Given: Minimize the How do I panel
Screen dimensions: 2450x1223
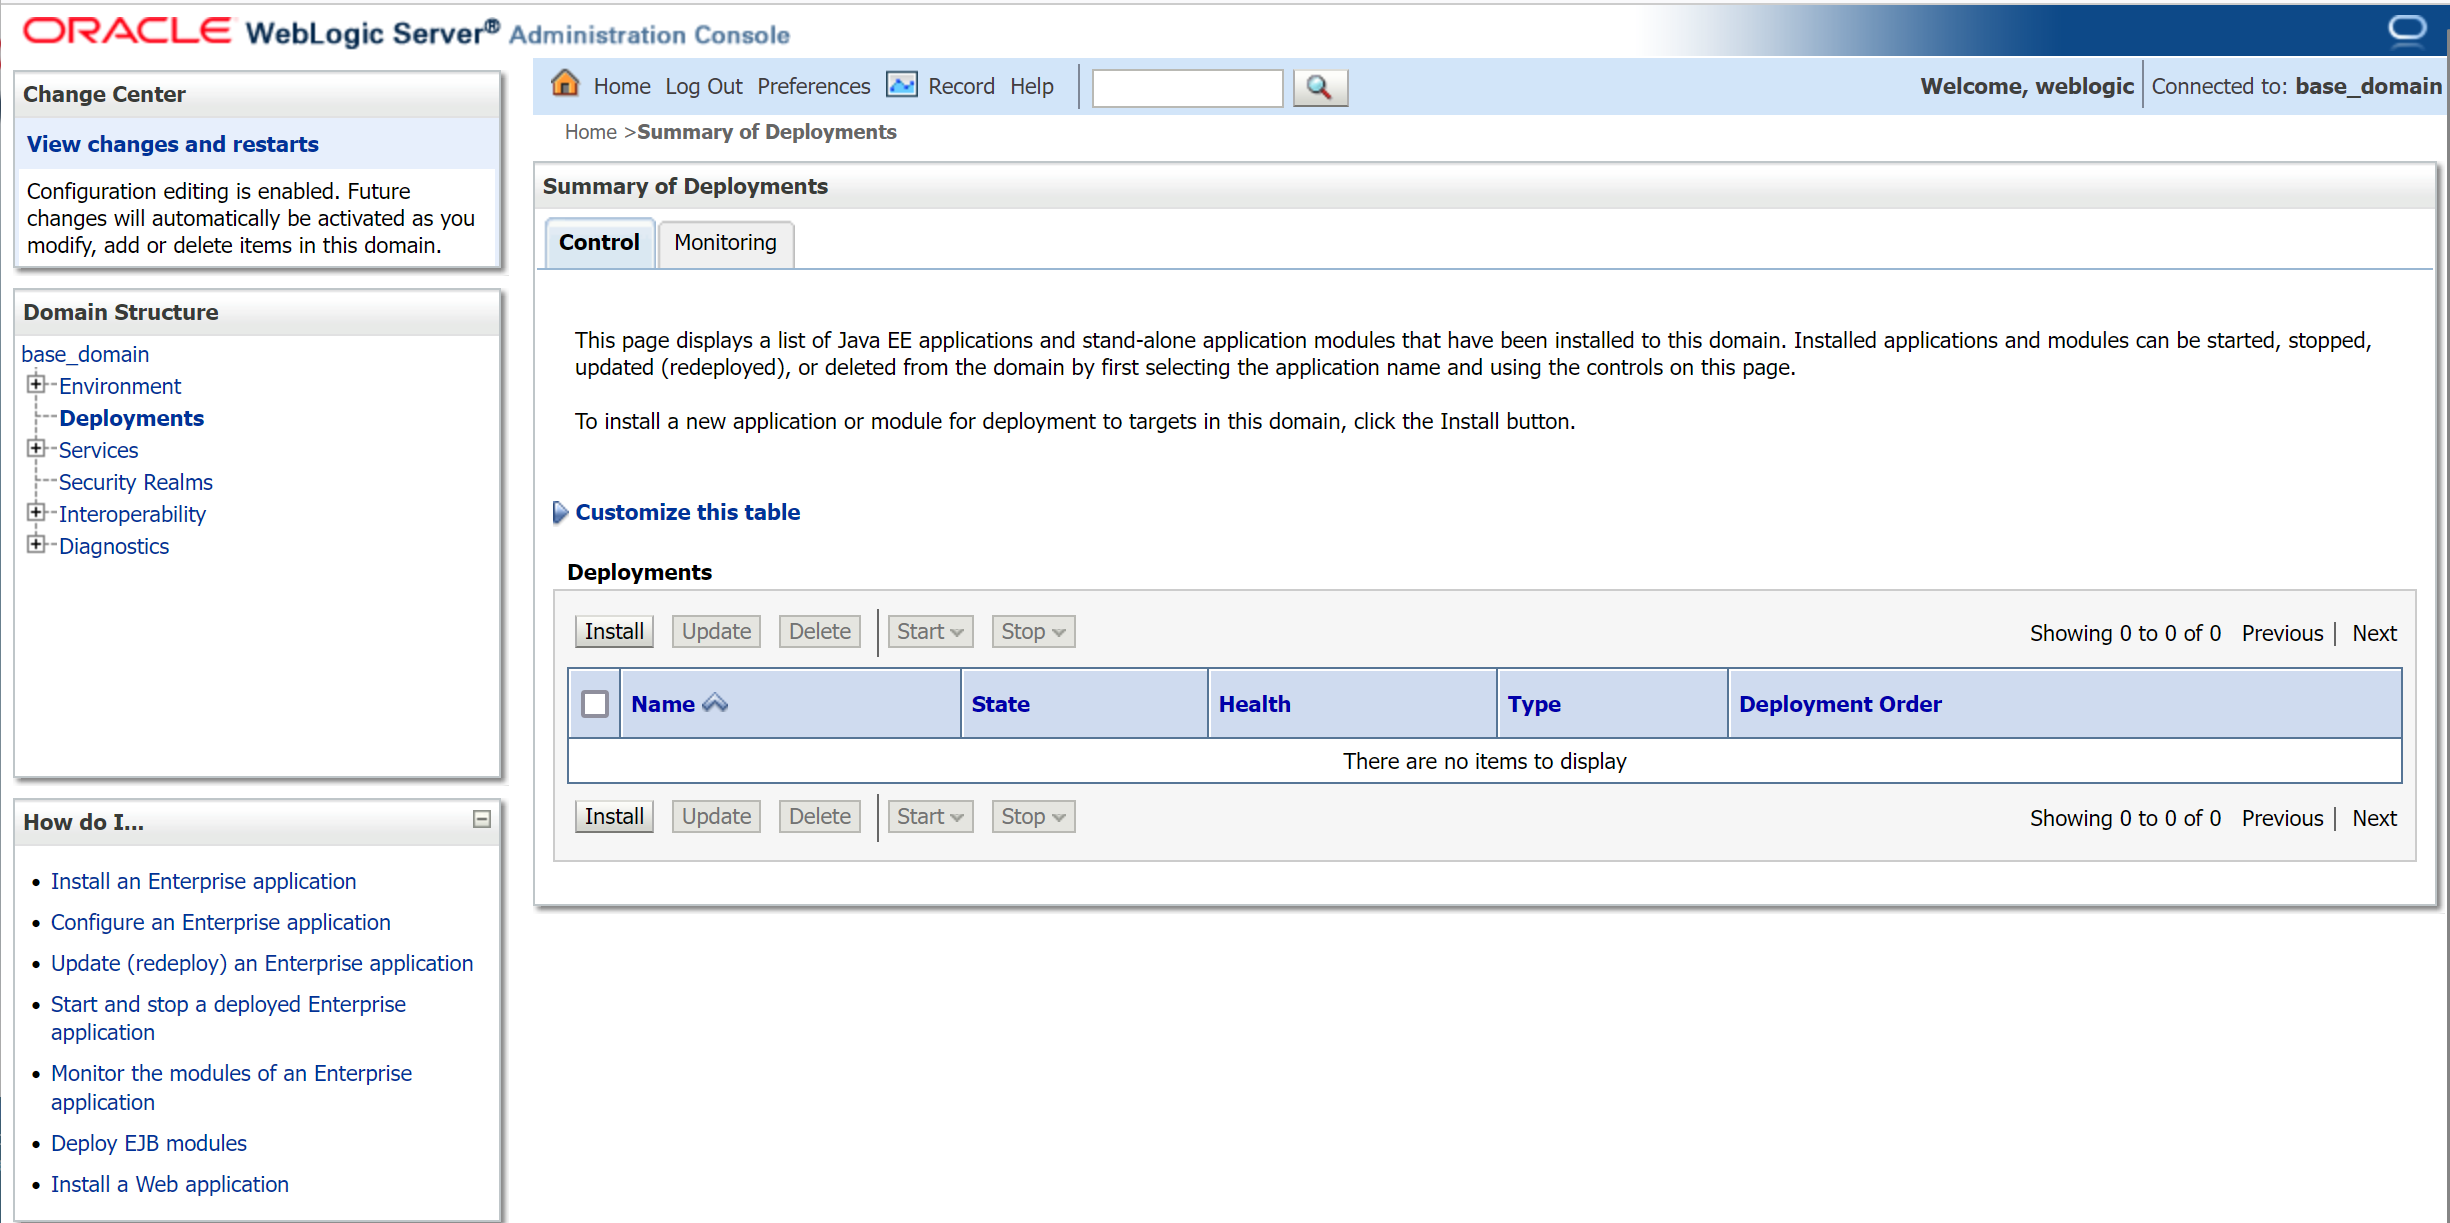Looking at the screenshot, I should coord(482,819).
